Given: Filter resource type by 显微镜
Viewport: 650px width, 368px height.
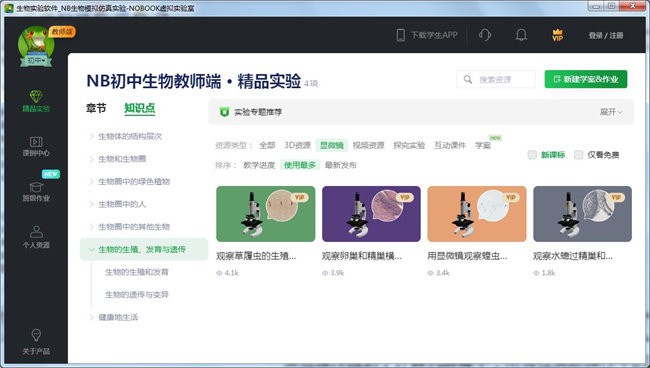Looking at the screenshot, I should tap(332, 145).
